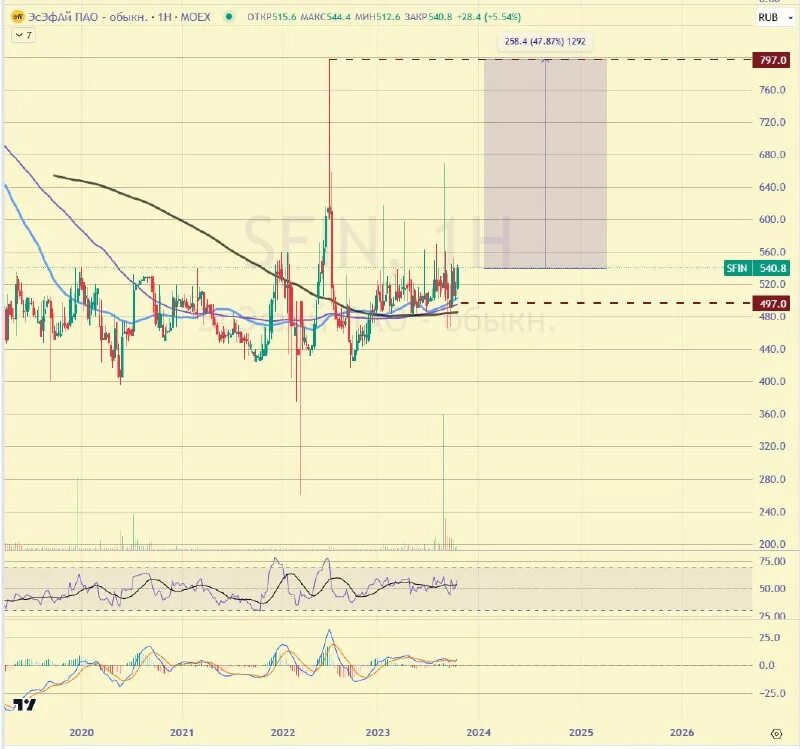This screenshot has height=749, width=800.
Task: Click the 2026 label on time axis
Action: pyautogui.click(x=682, y=733)
